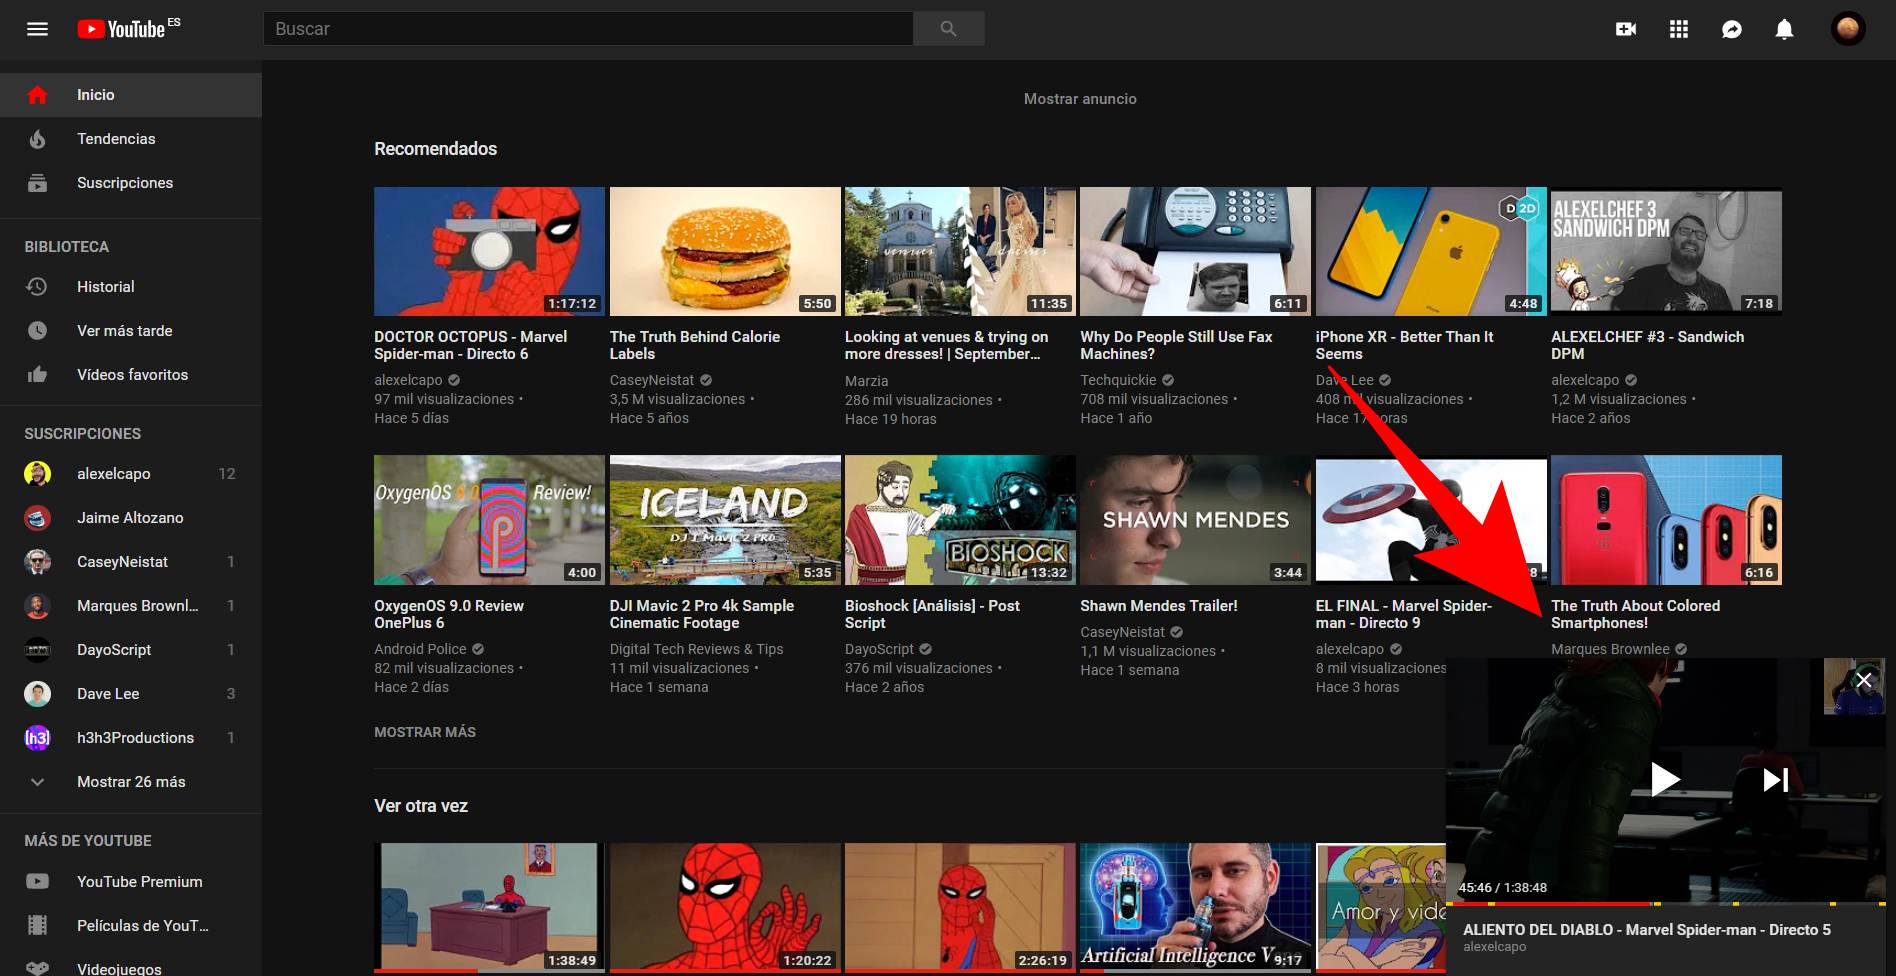Open Tendencias from the sidebar

(131, 139)
